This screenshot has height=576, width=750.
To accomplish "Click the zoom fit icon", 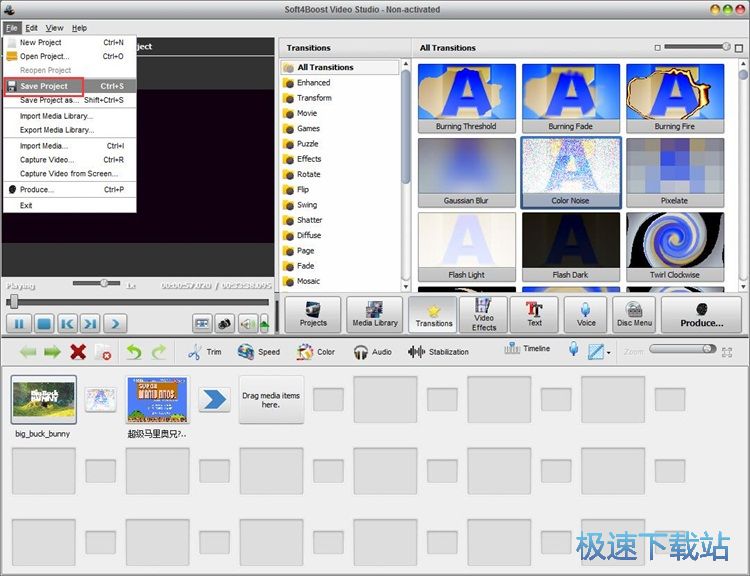I will [727, 353].
